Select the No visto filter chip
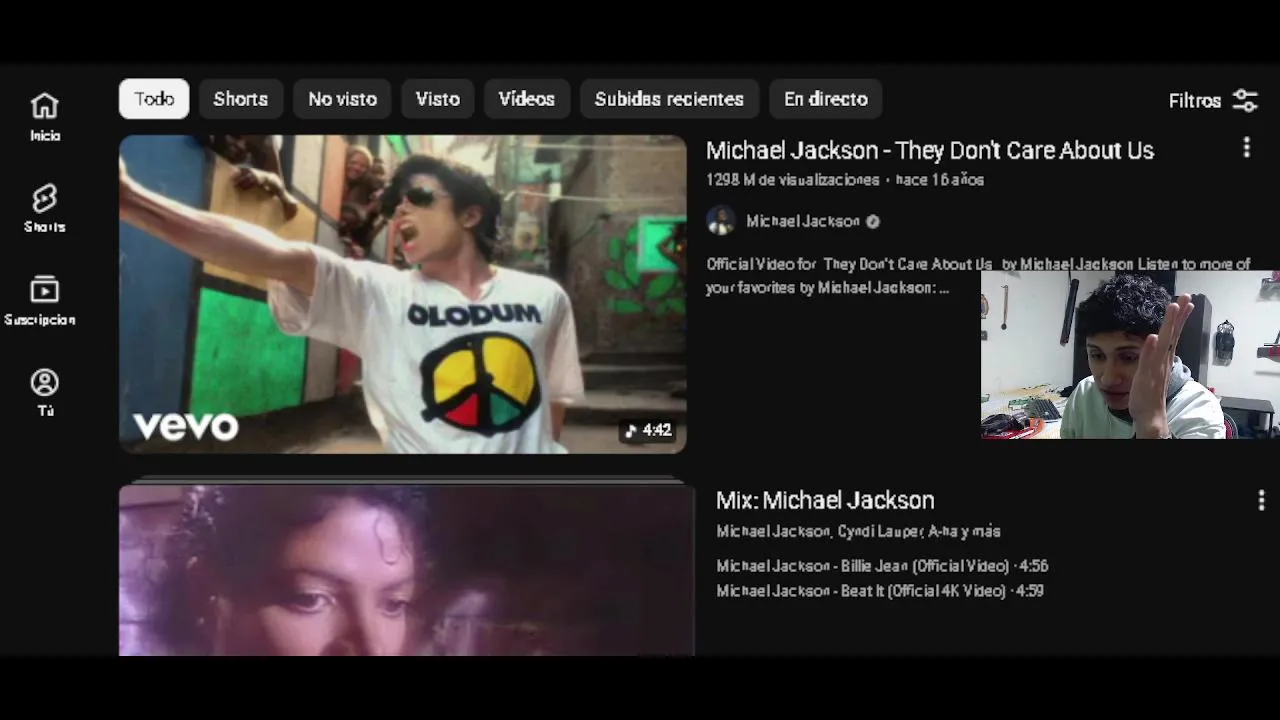Viewport: 1280px width, 720px height. coord(342,99)
